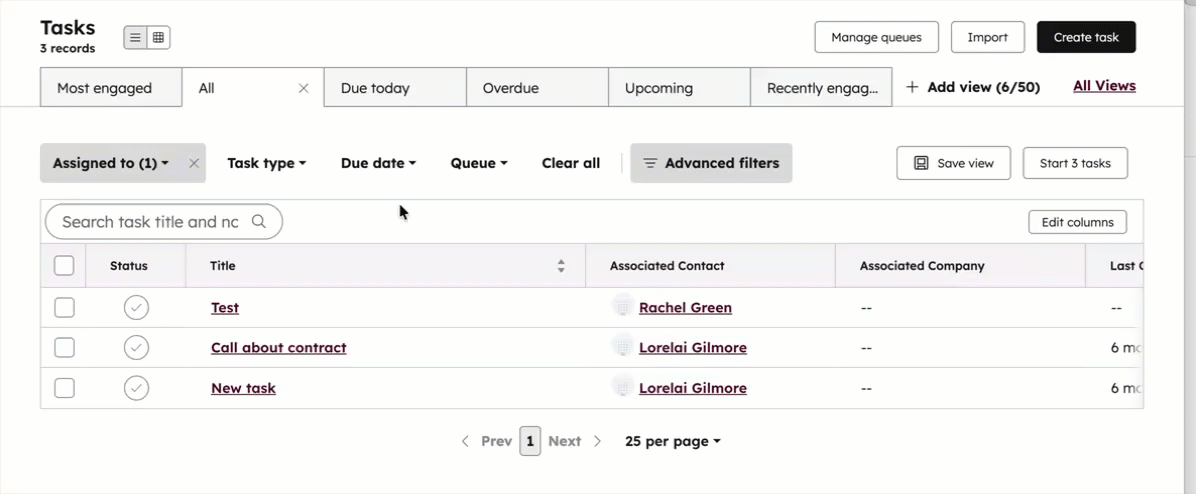Mark Call about contract task complete

click(137, 348)
